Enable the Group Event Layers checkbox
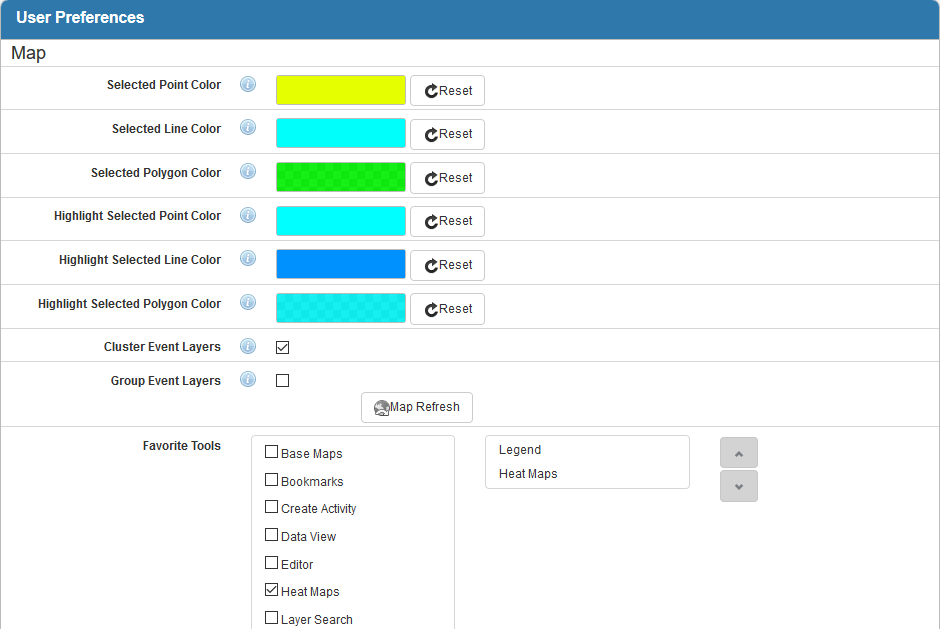This screenshot has height=629, width=940. point(282,379)
